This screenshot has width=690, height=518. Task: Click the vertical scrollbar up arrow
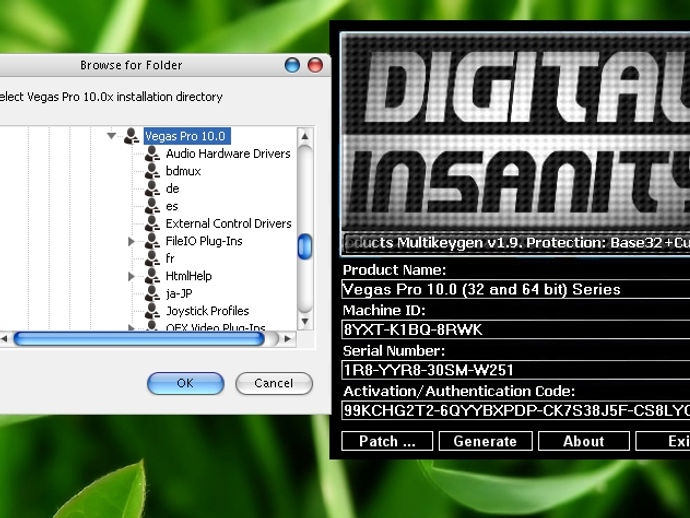pyautogui.click(x=305, y=136)
